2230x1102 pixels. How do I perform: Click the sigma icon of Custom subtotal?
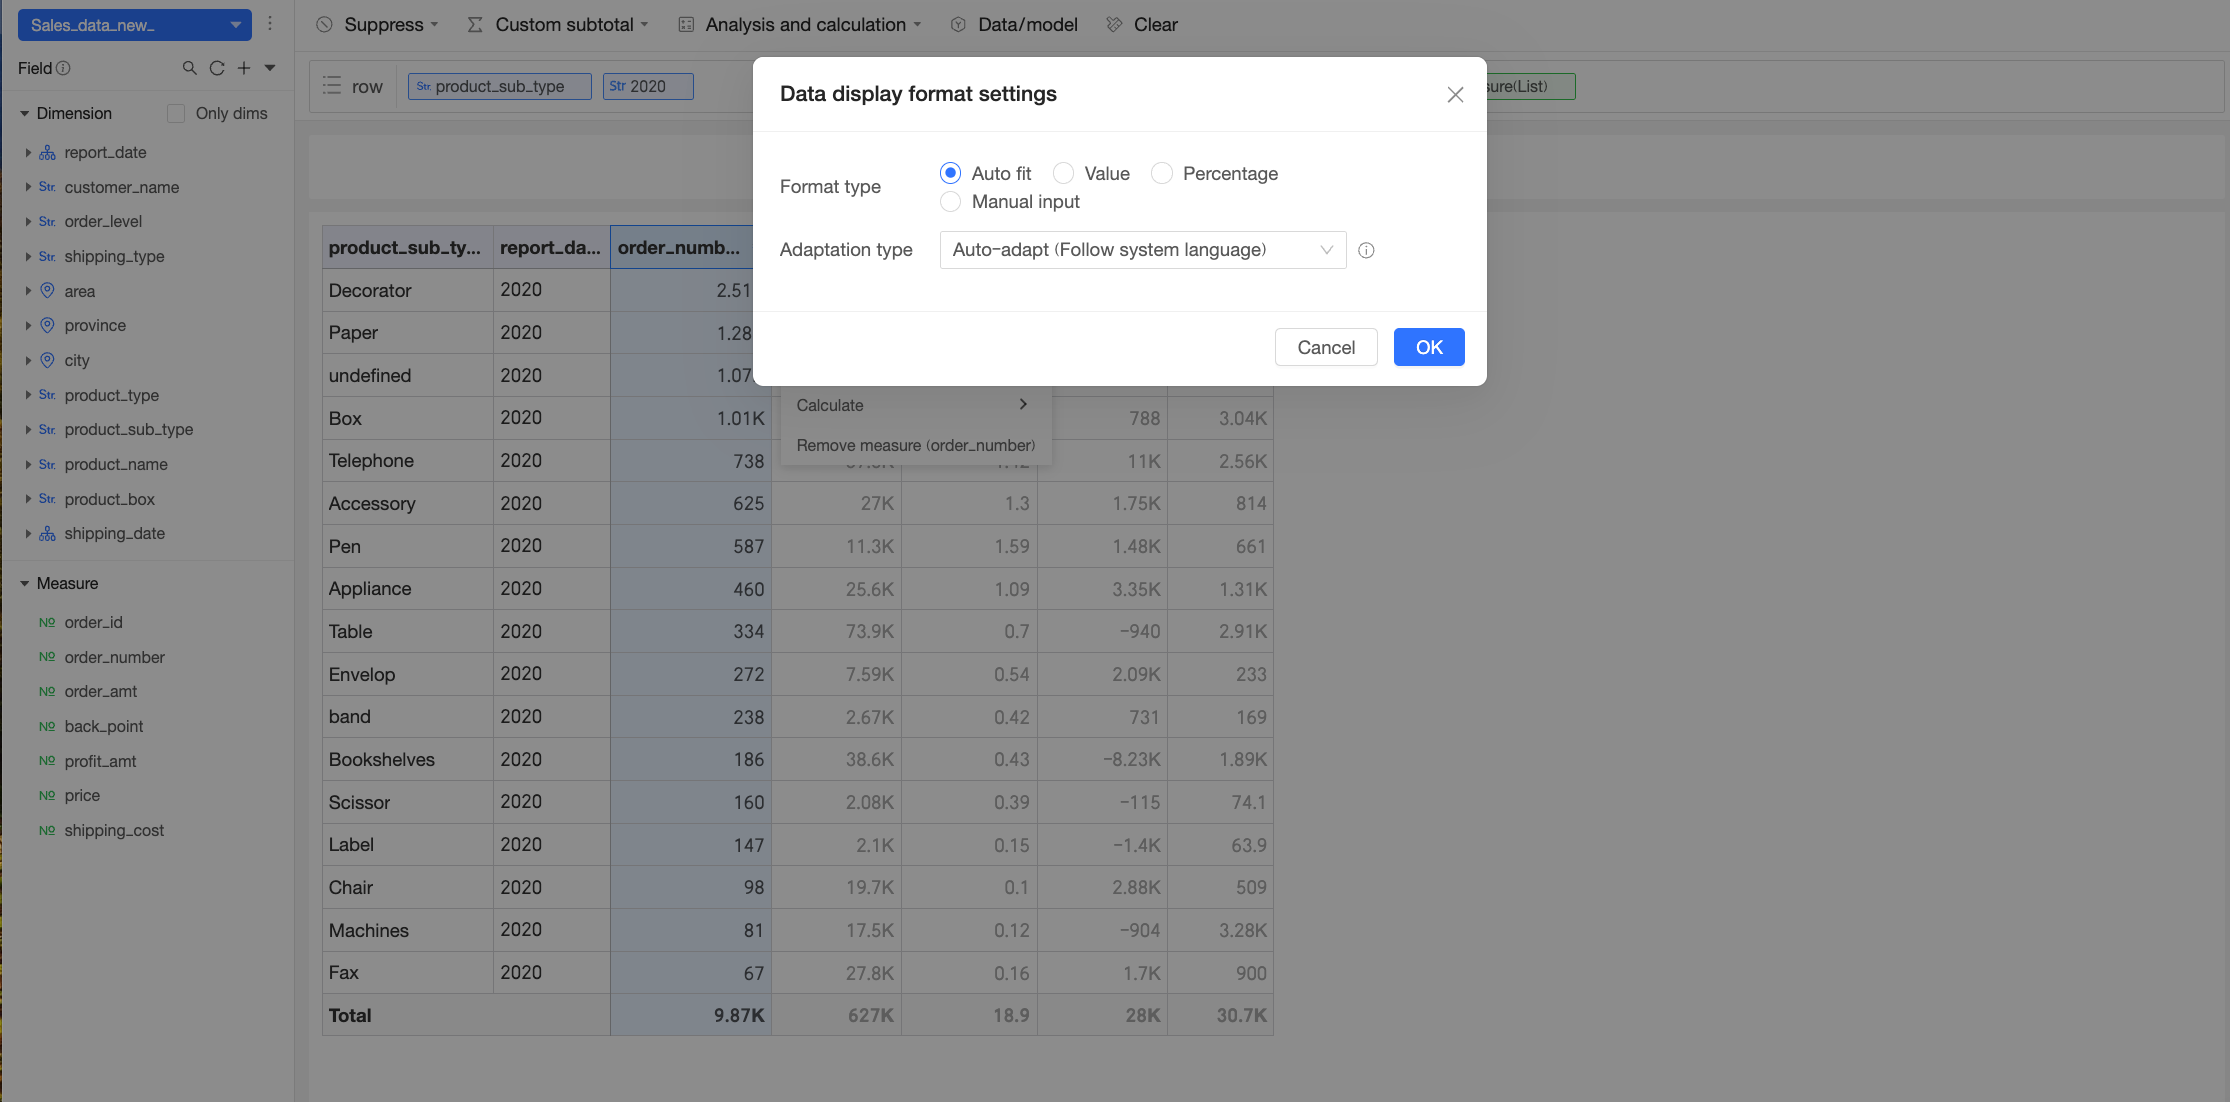[475, 24]
